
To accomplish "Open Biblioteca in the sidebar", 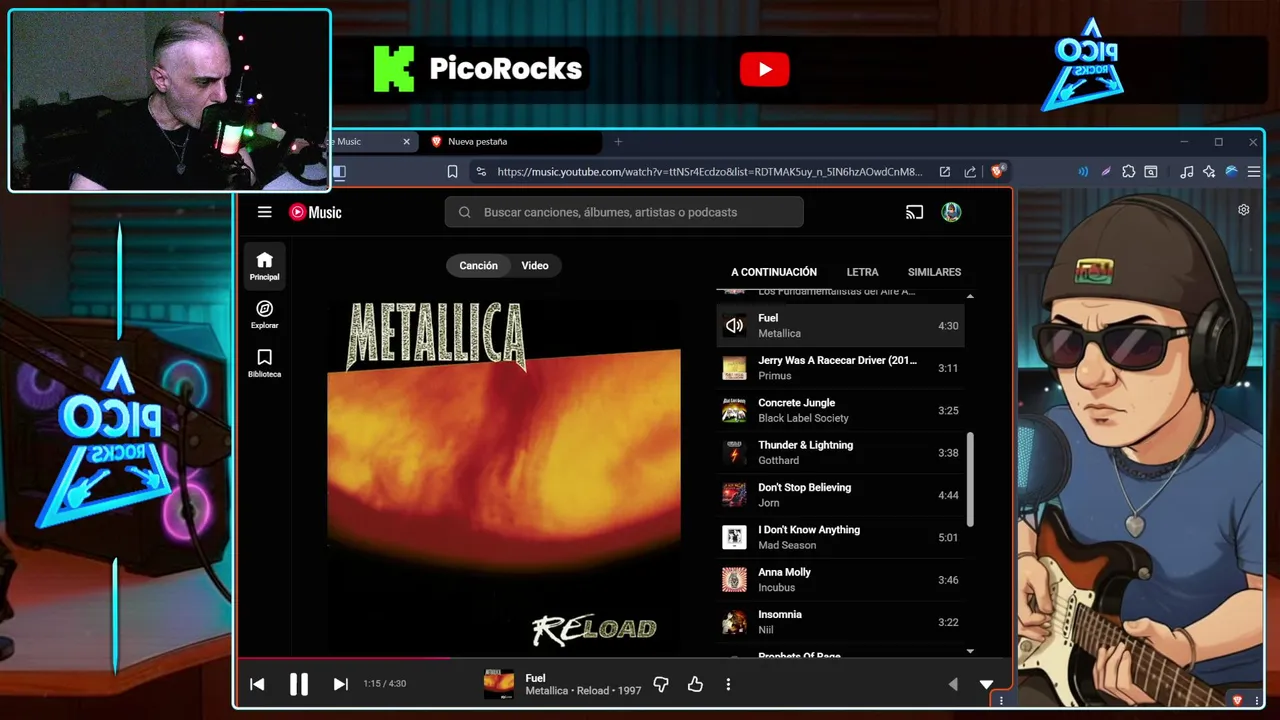I will pos(264,363).
